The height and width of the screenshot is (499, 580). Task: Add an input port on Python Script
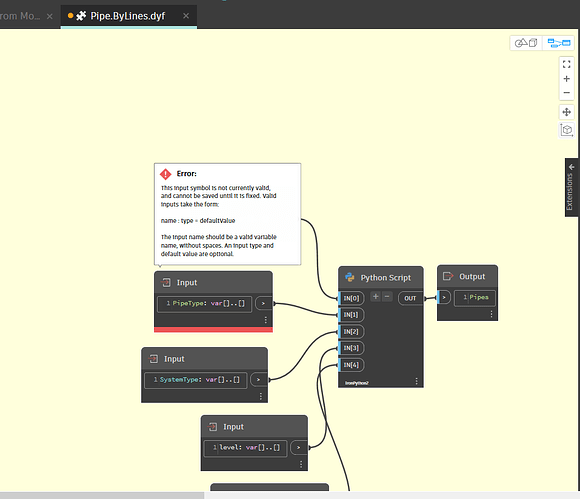[x=375, y=296]
